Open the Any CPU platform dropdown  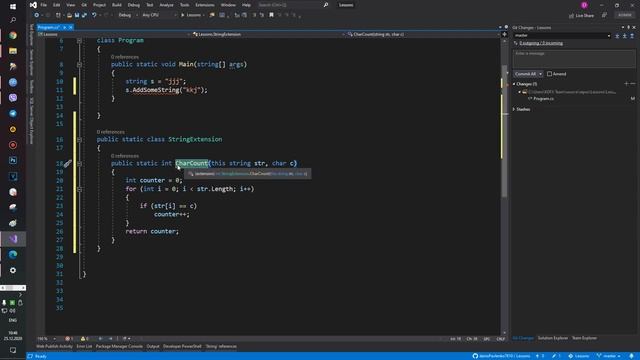click(x=159, y=15)
